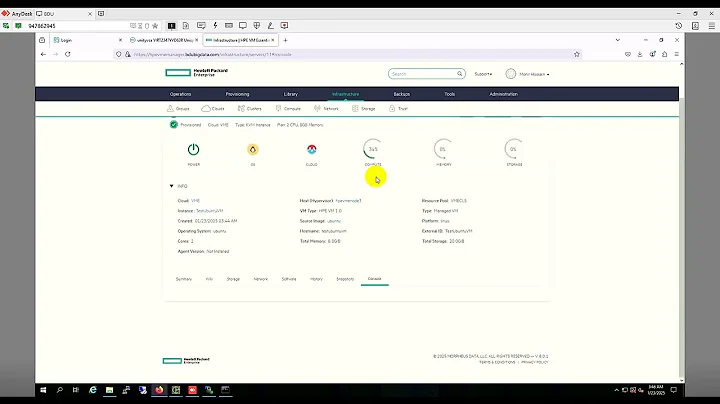The height and width of the screenshot is (404, 720).
Task: Open the Provisioning menu
Action: pyautogui.click(x=237, y=94)
